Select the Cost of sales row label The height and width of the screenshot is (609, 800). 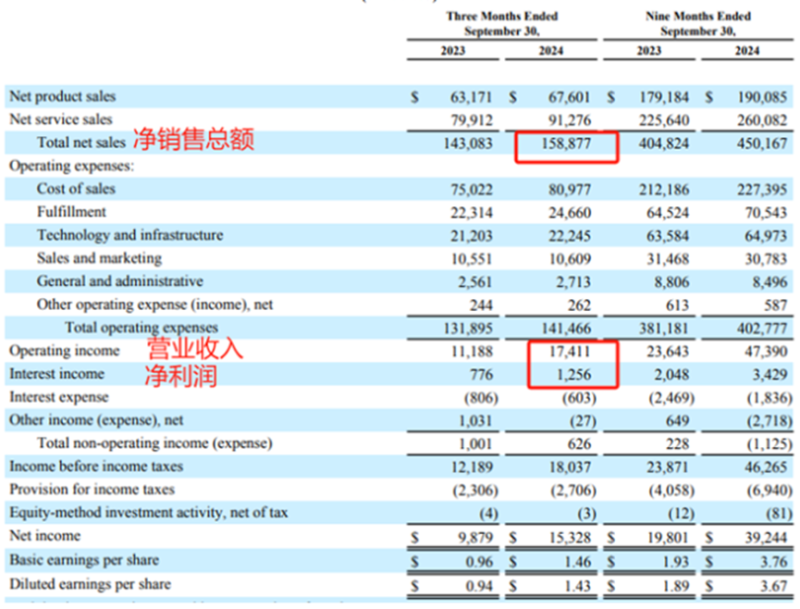point(76,189)
